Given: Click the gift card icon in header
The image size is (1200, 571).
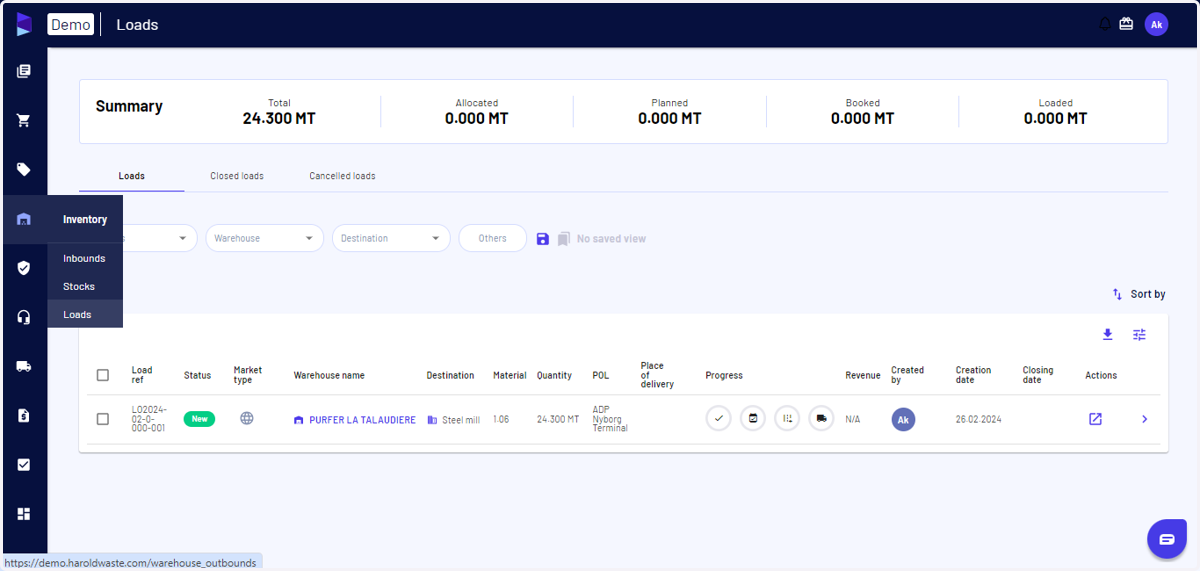Looking at the screenshot, I should point(1127,24).
